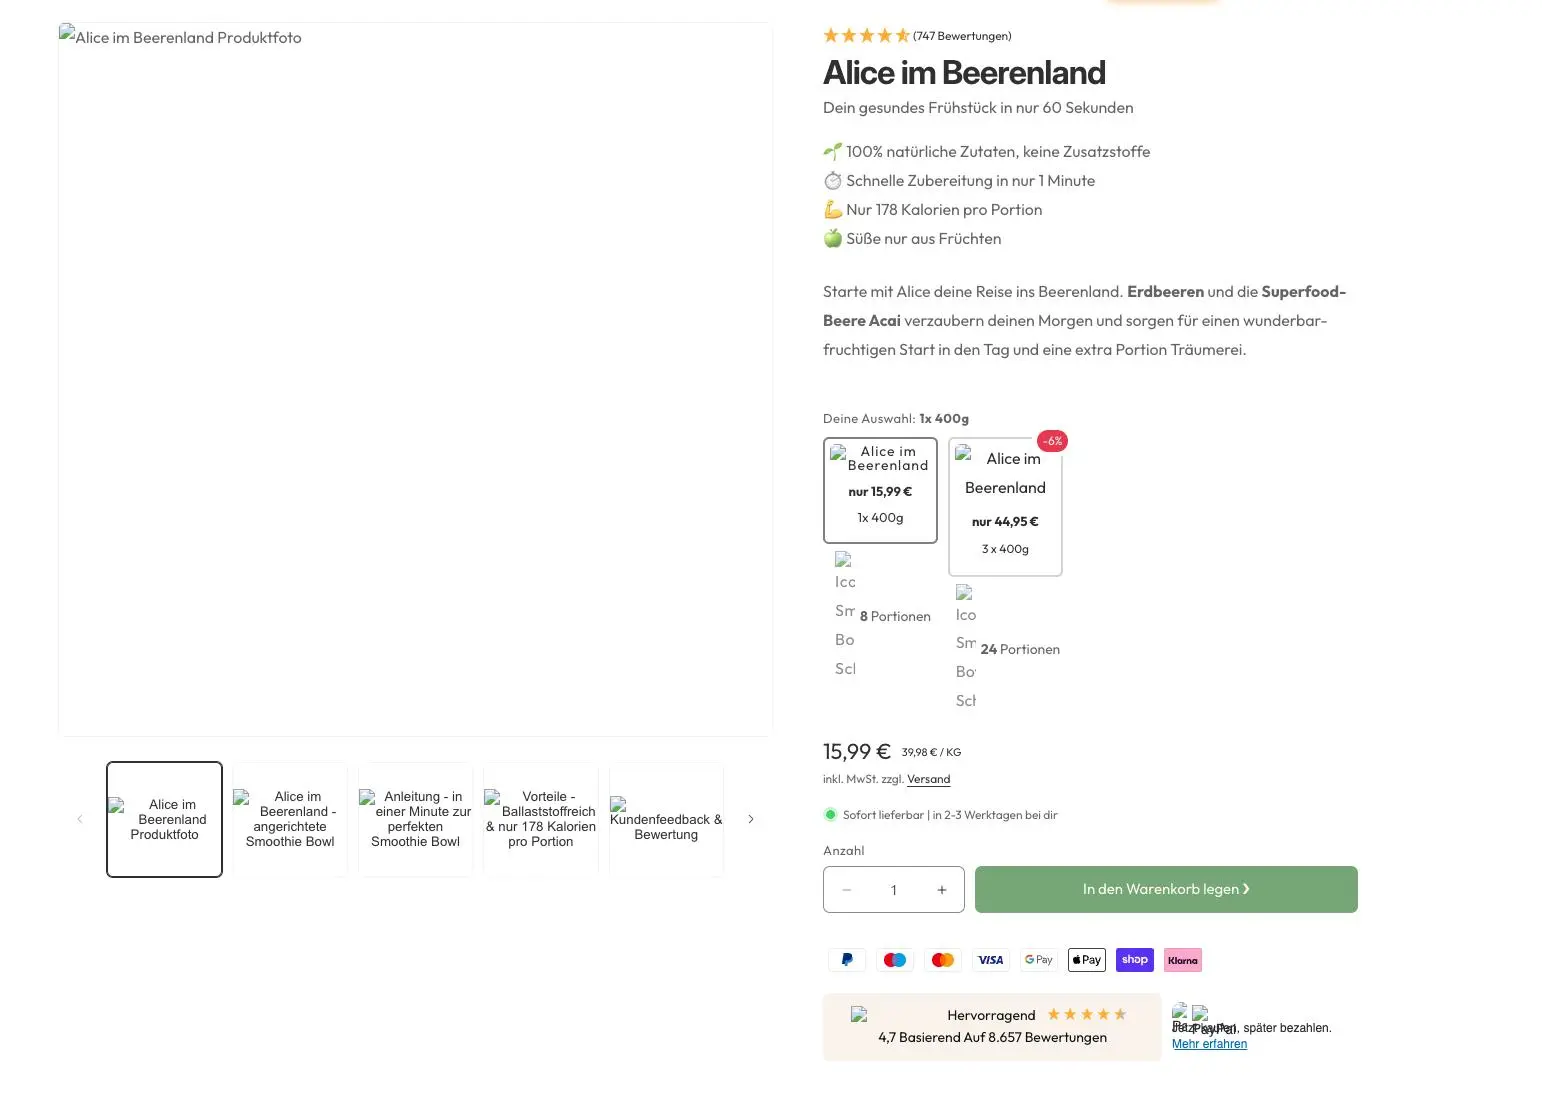Open the Trustpilot rating badge

[991, 1026]
